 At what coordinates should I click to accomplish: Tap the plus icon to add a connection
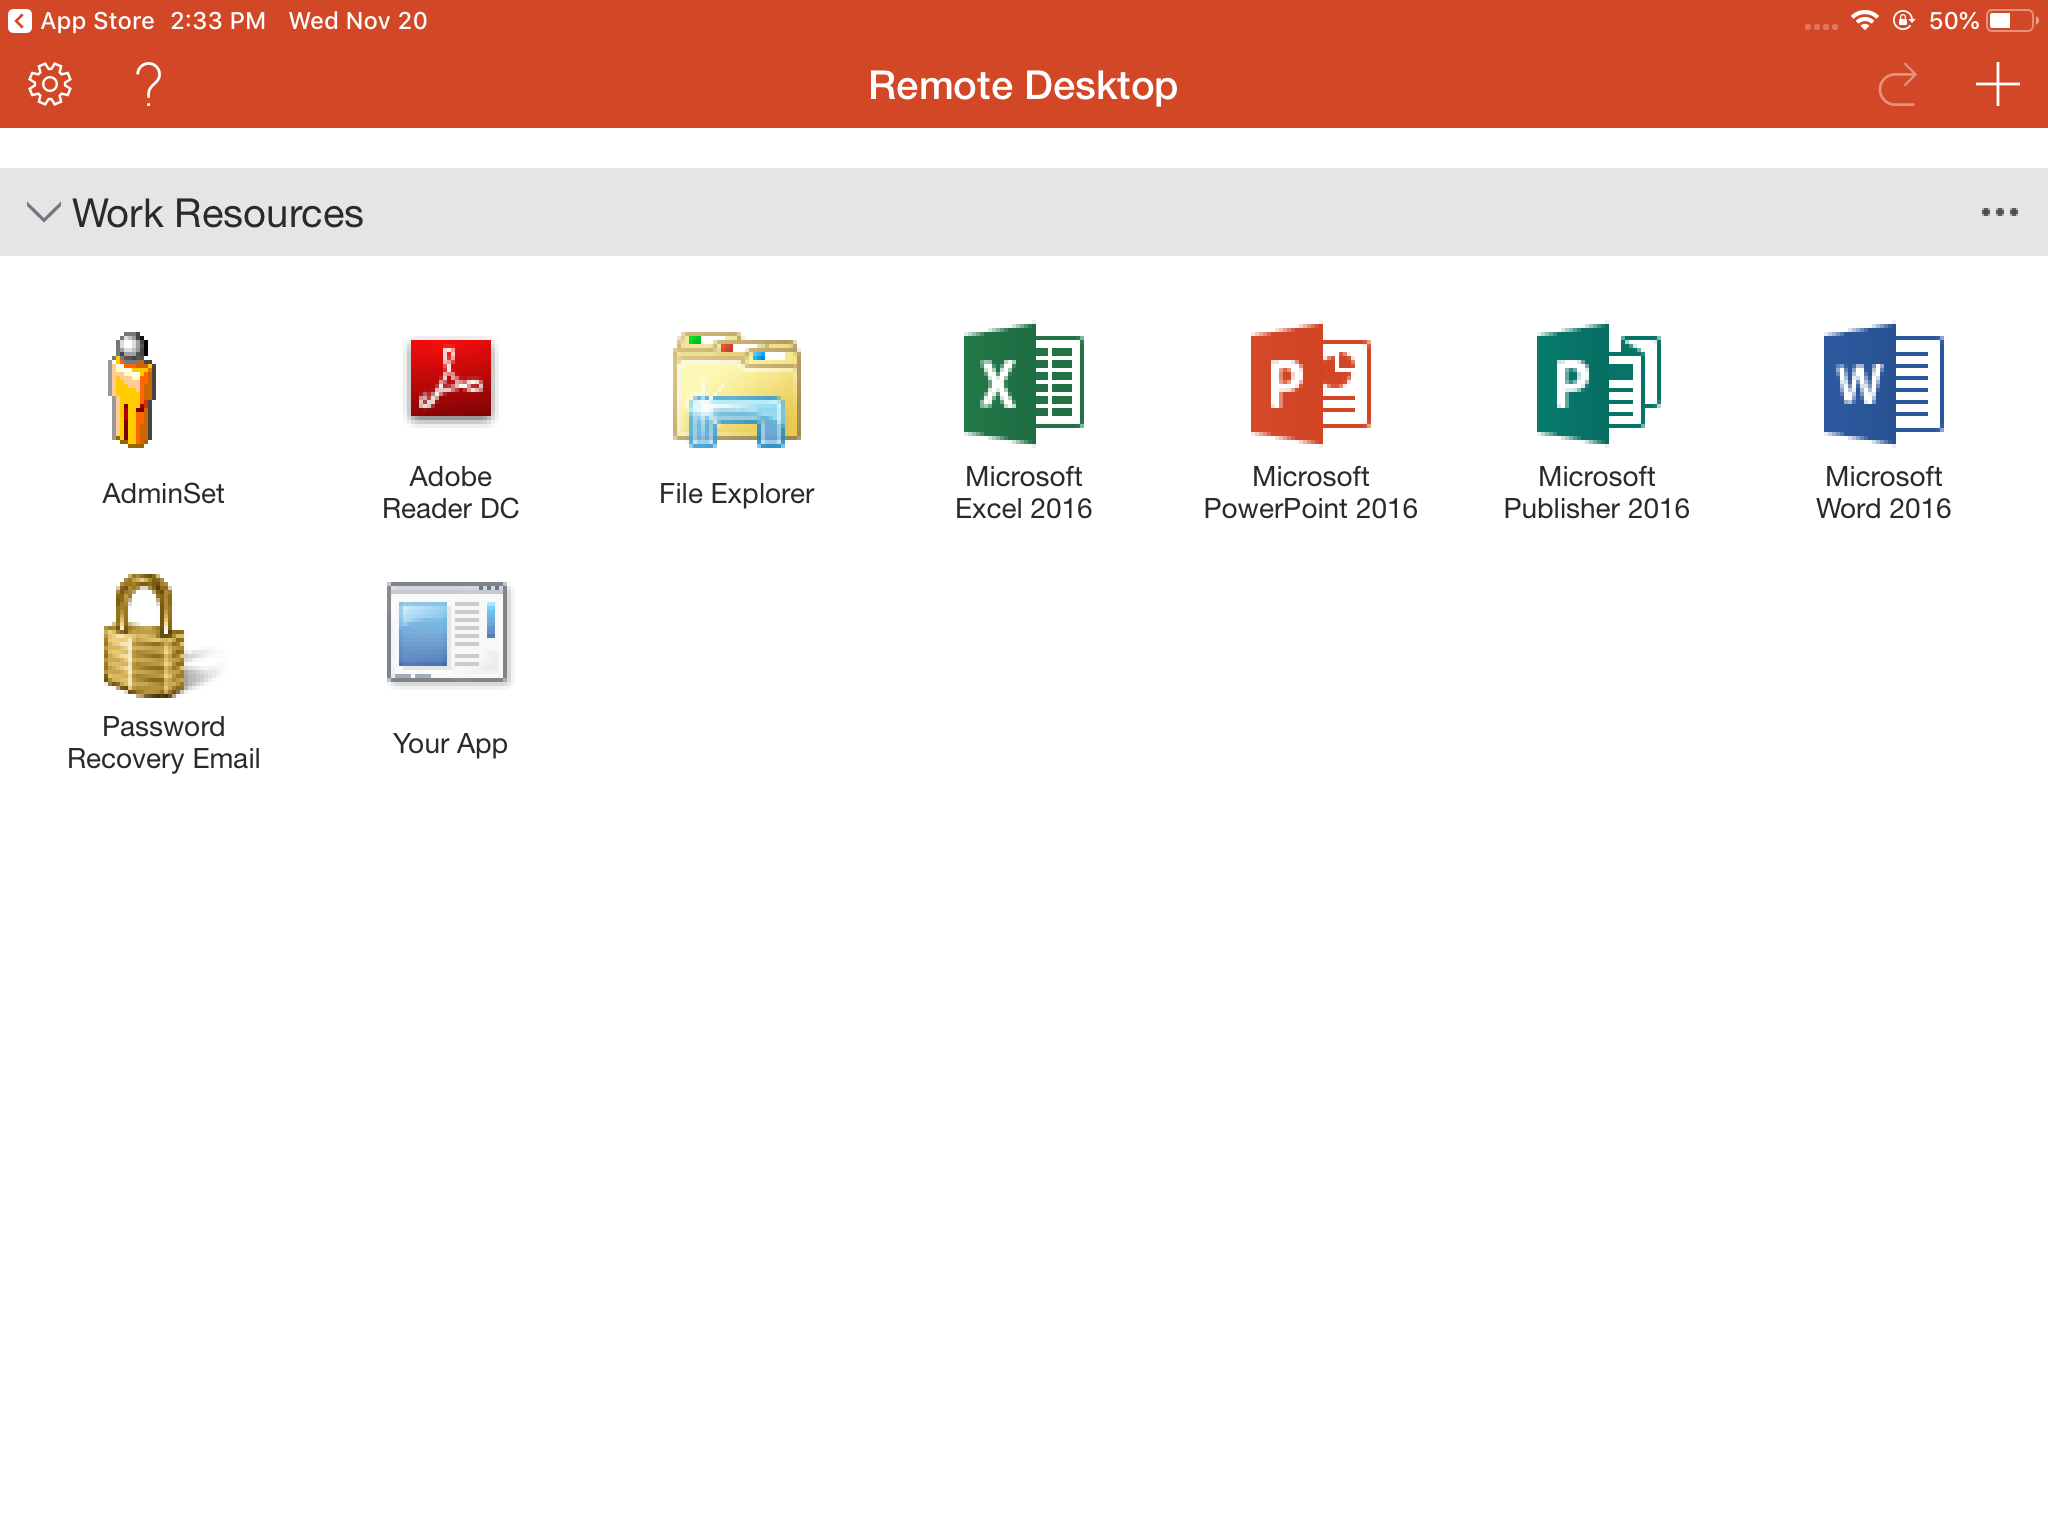pos(1997,85)
